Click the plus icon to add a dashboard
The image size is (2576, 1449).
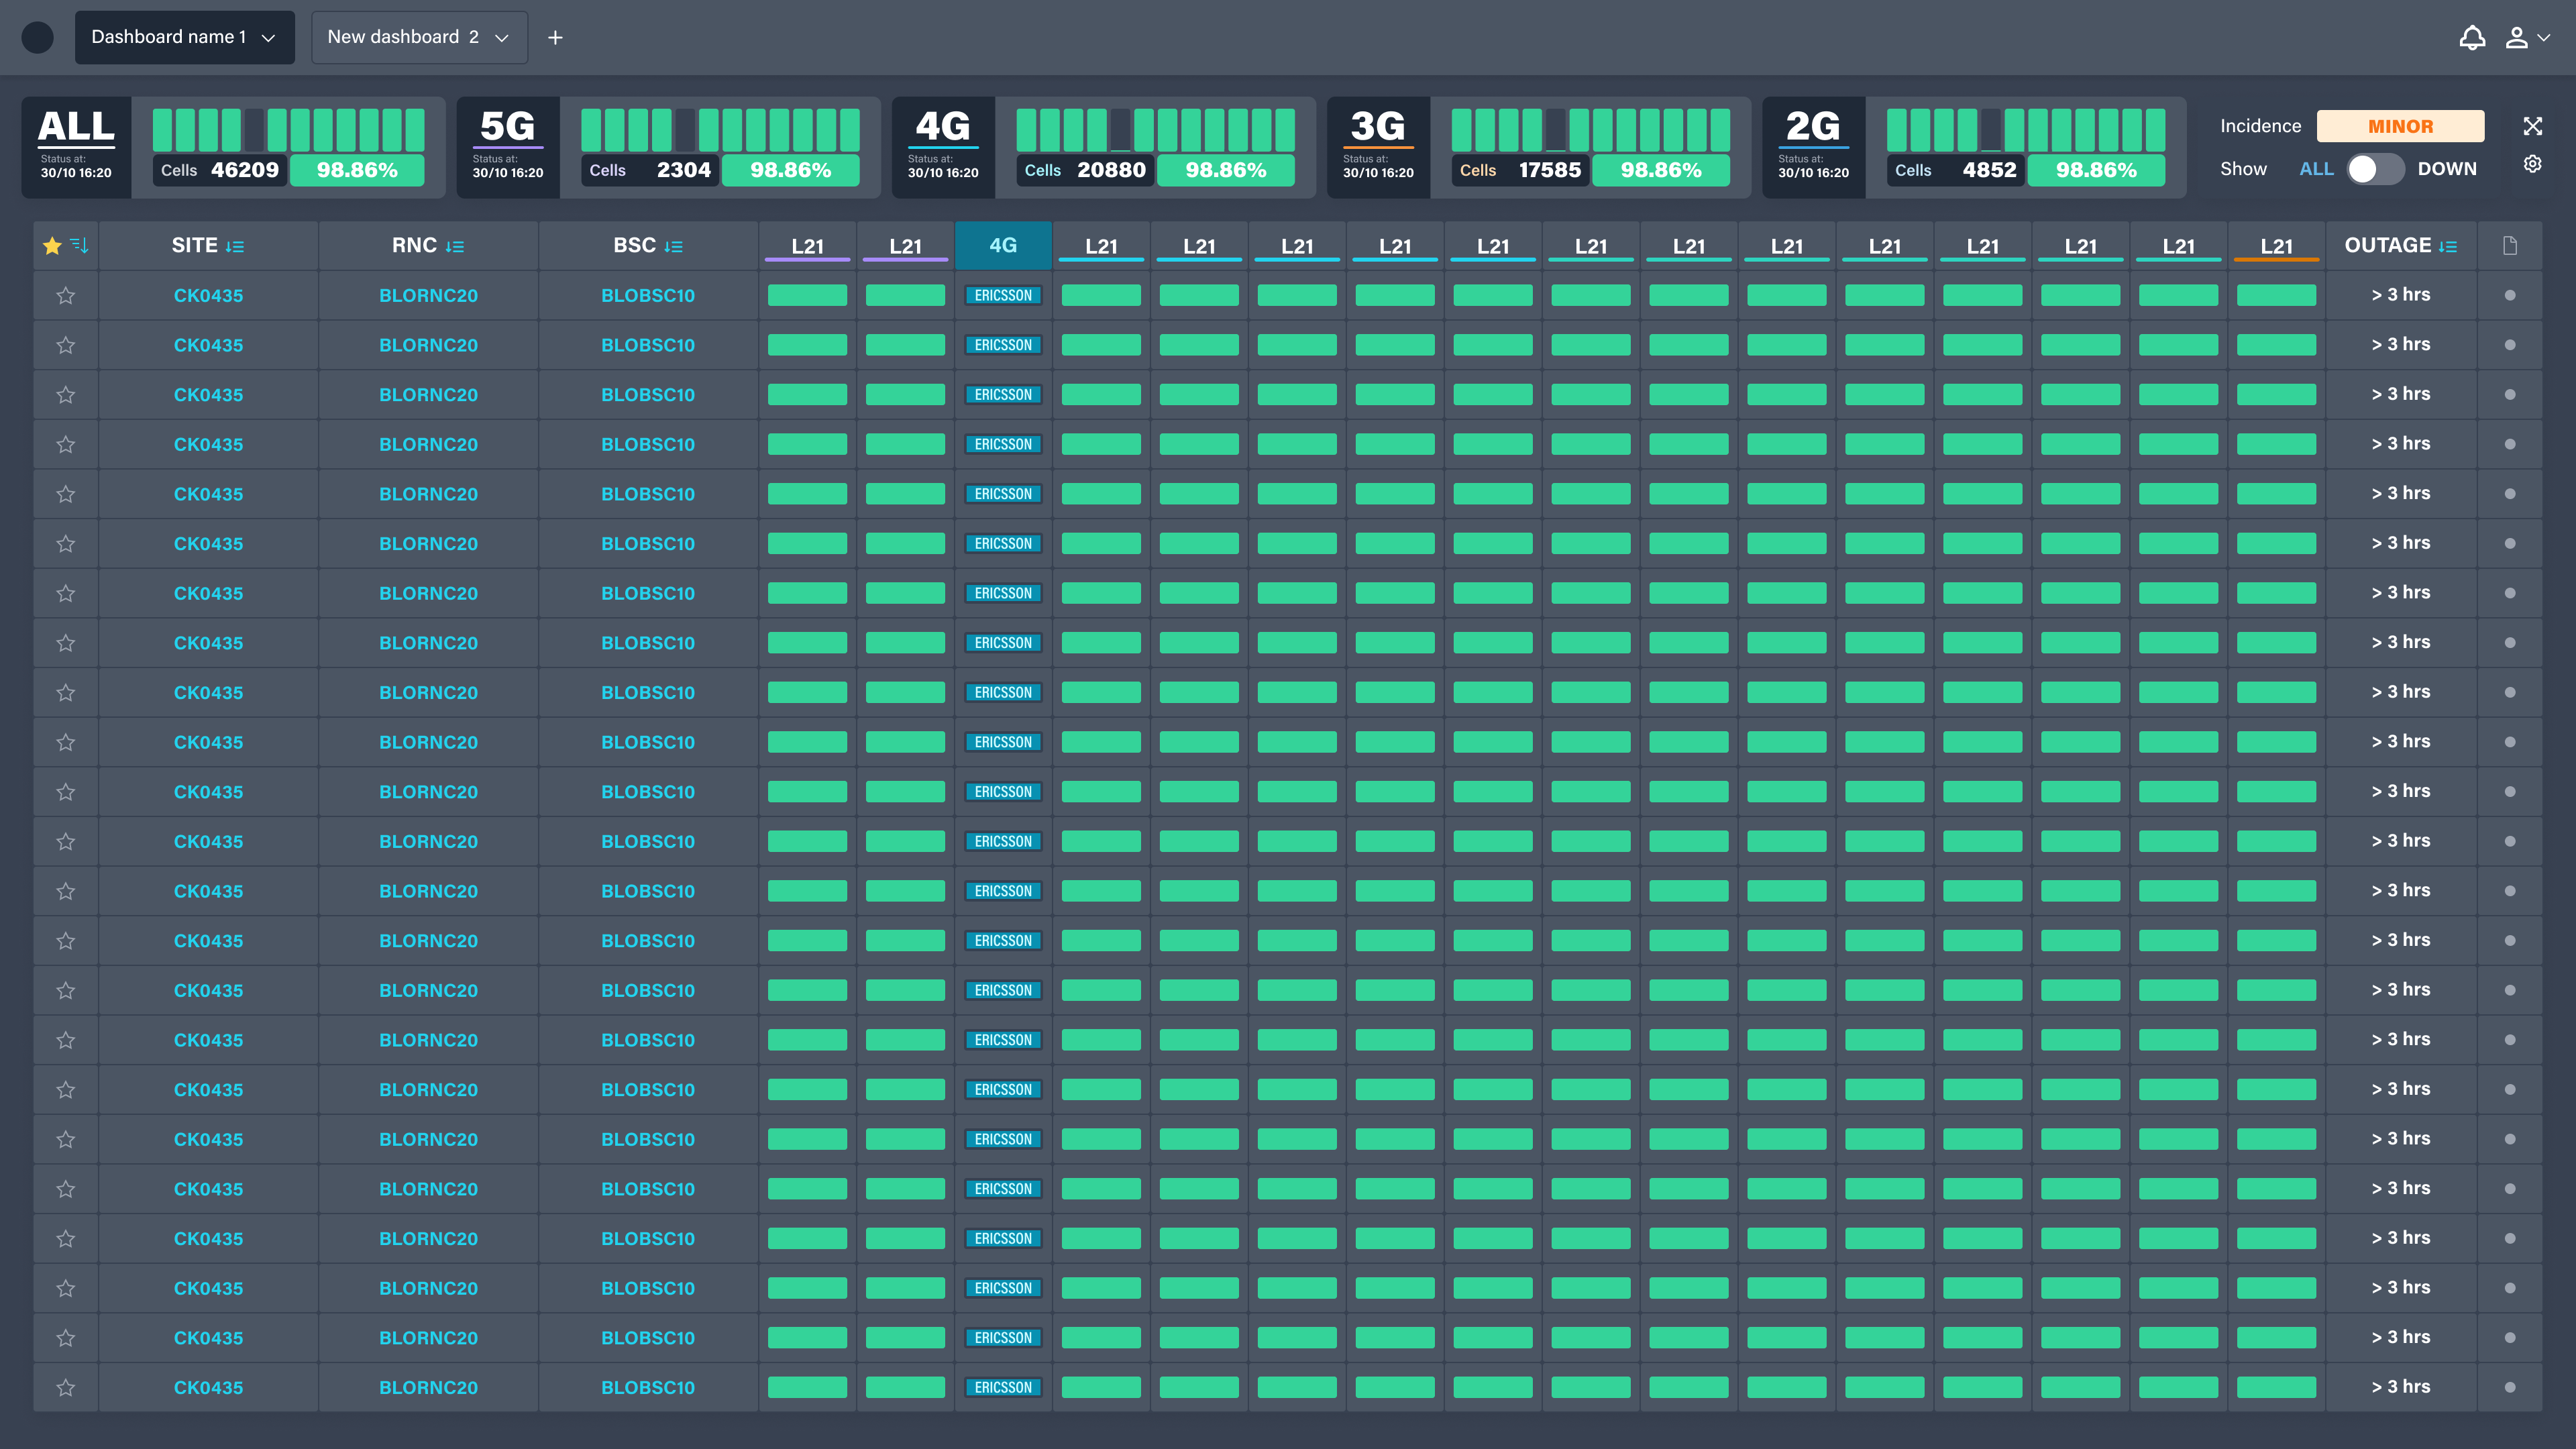pos(555,37)
